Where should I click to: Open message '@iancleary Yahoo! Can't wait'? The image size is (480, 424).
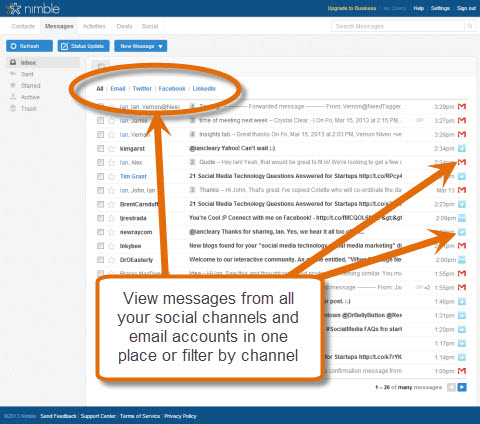click(x=232, y=148)
